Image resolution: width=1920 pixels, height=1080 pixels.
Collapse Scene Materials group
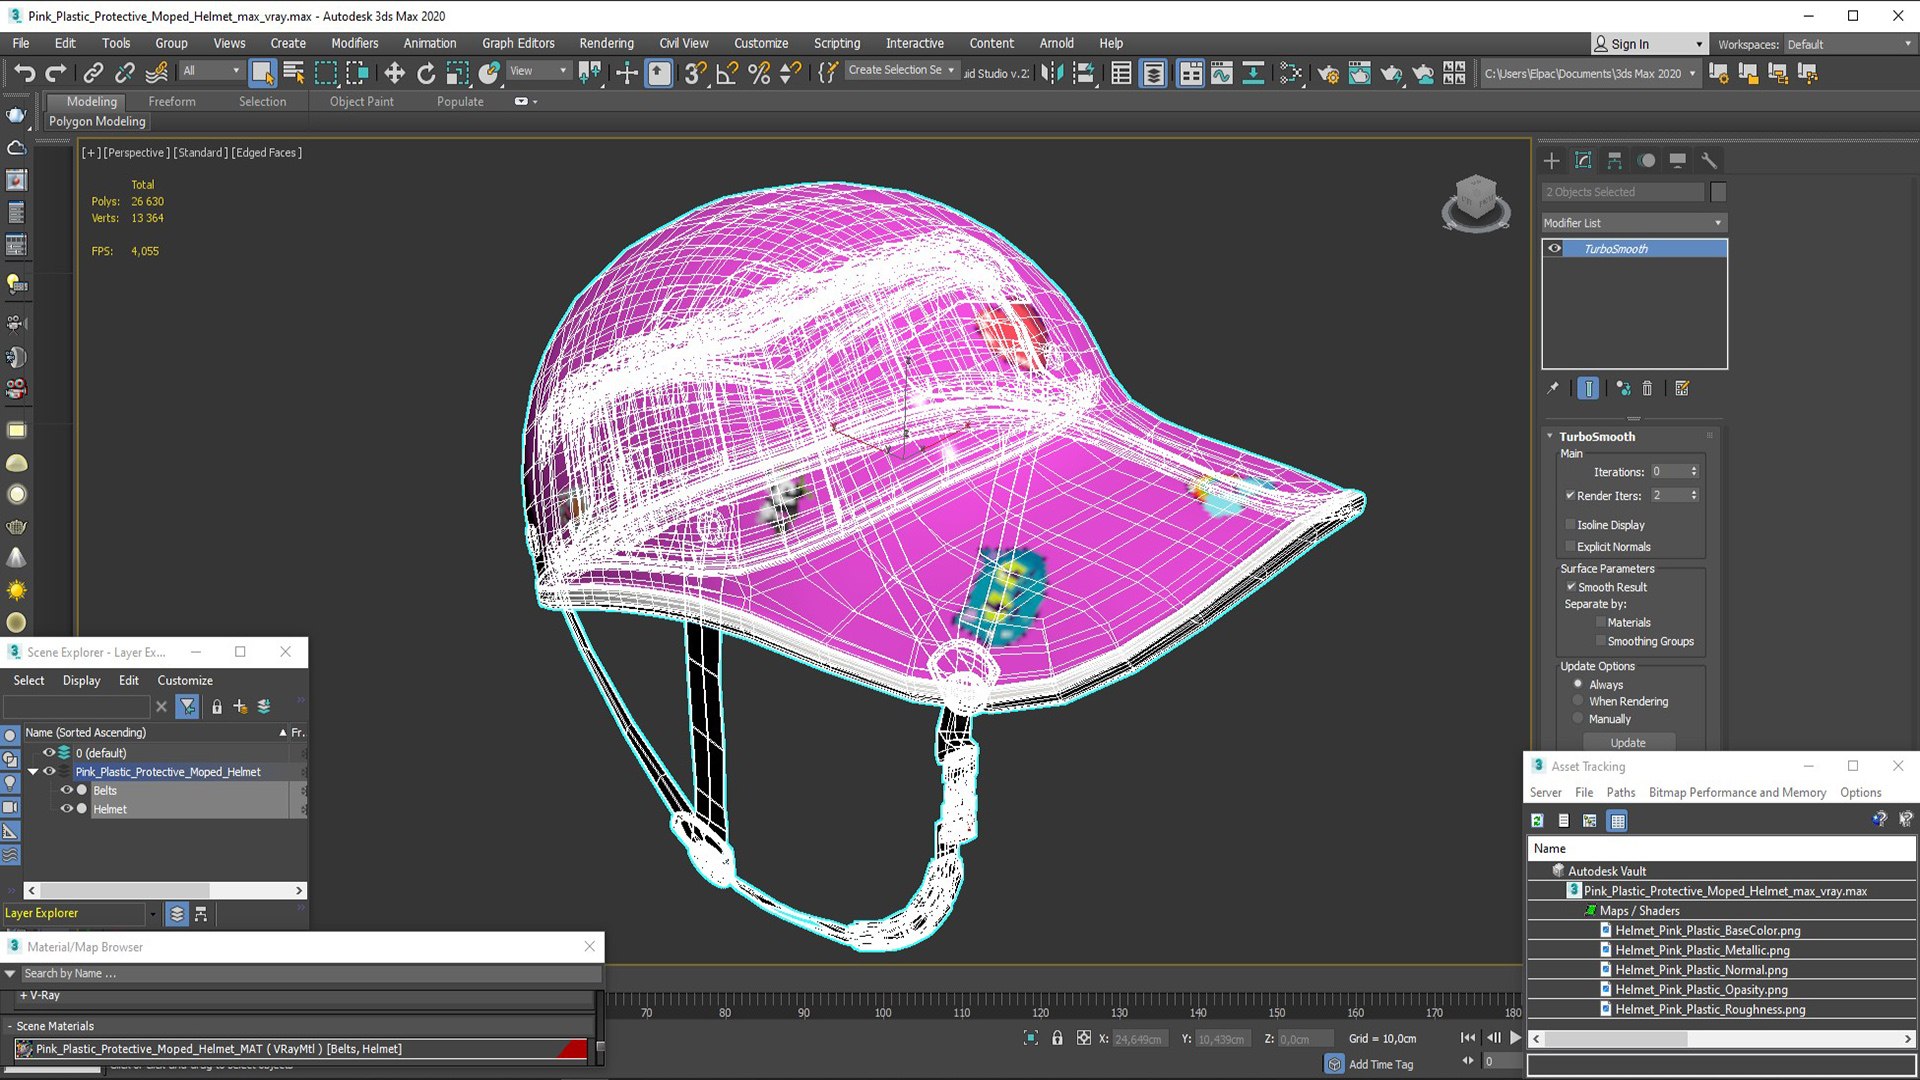[9, 1026]
